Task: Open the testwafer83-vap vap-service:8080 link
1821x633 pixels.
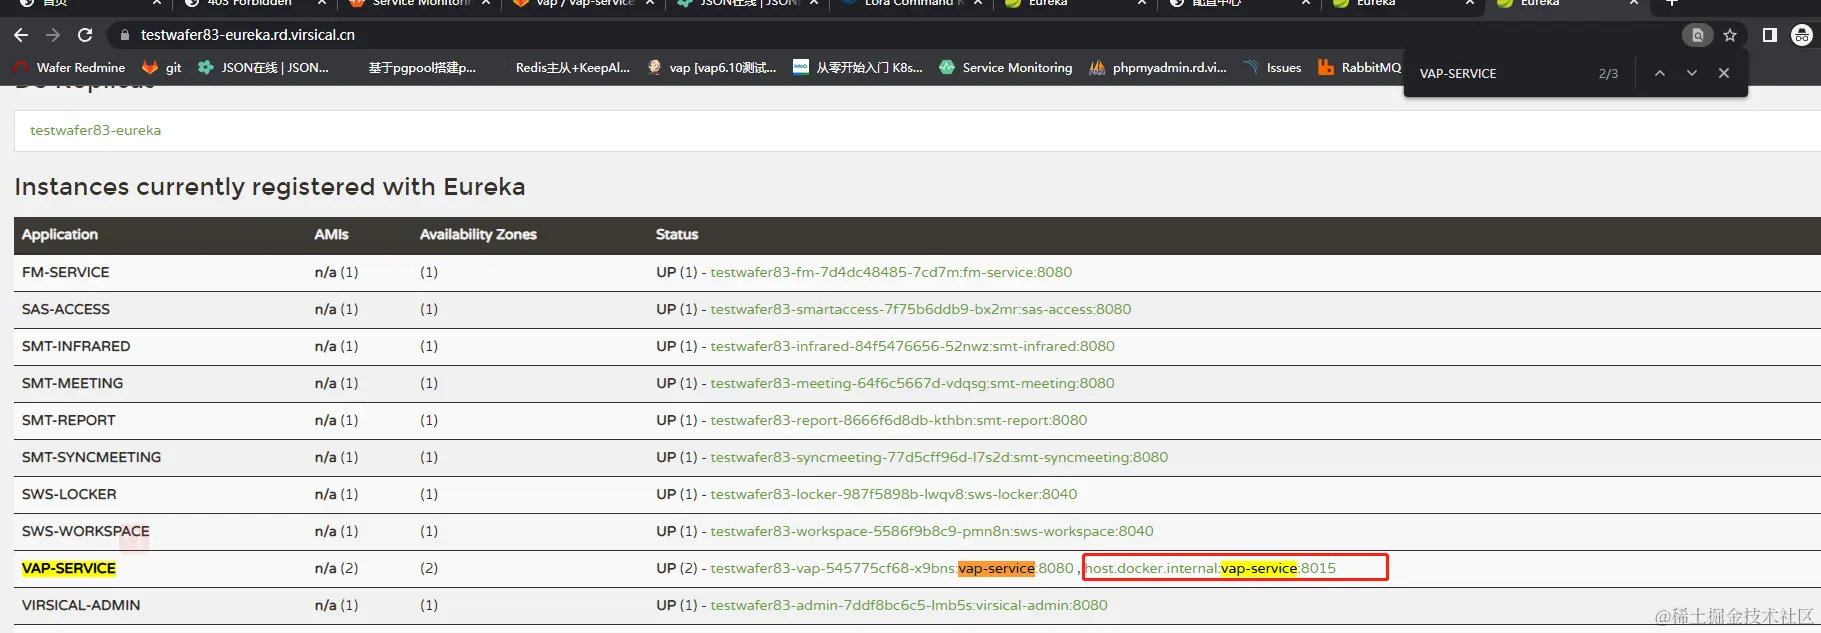Action: pyautogui.click(x=892, y=568)
